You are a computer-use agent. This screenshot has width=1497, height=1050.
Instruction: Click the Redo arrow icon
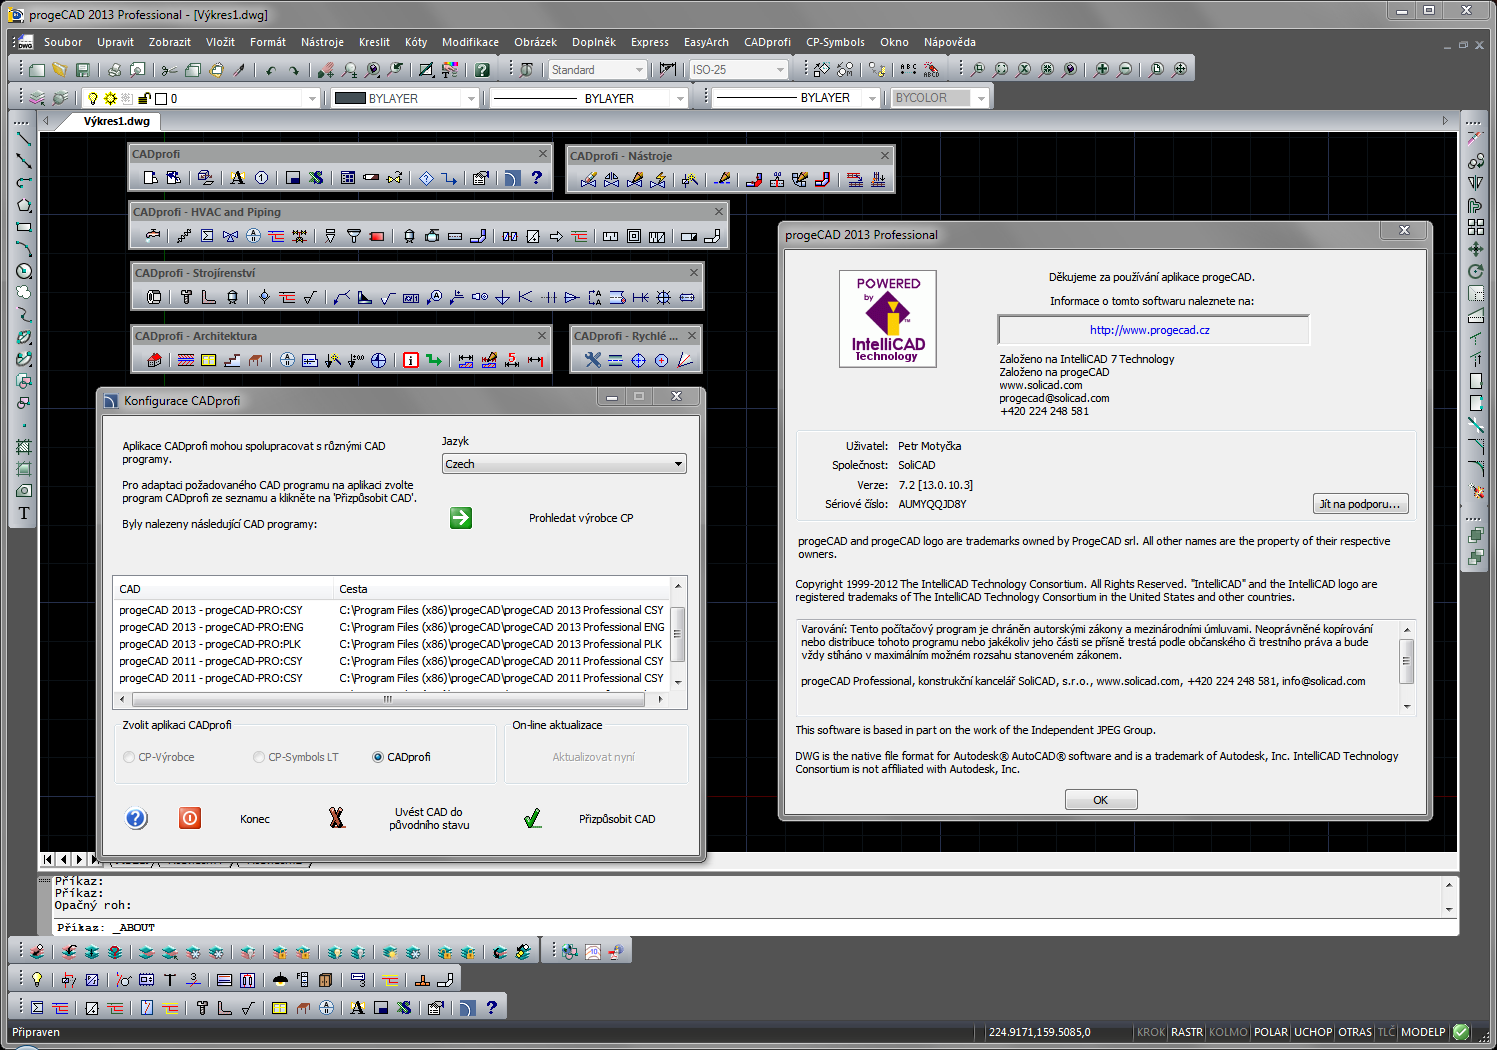[x=293, y=70]
